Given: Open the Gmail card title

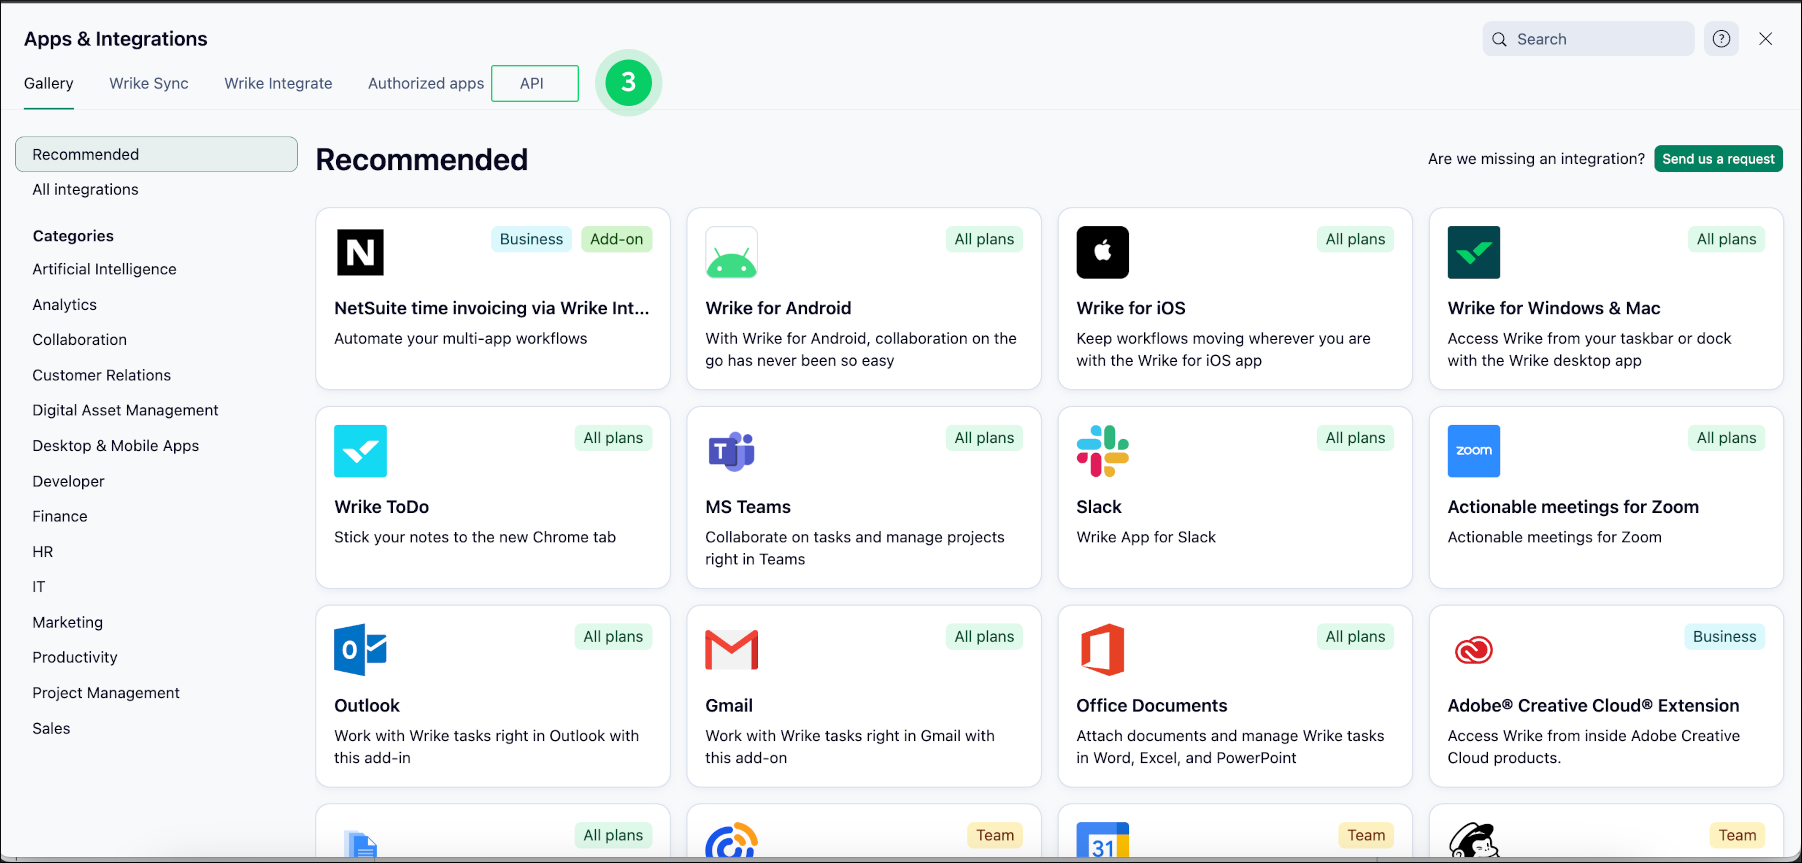Looking at the screenshot, I should (729, 706).
